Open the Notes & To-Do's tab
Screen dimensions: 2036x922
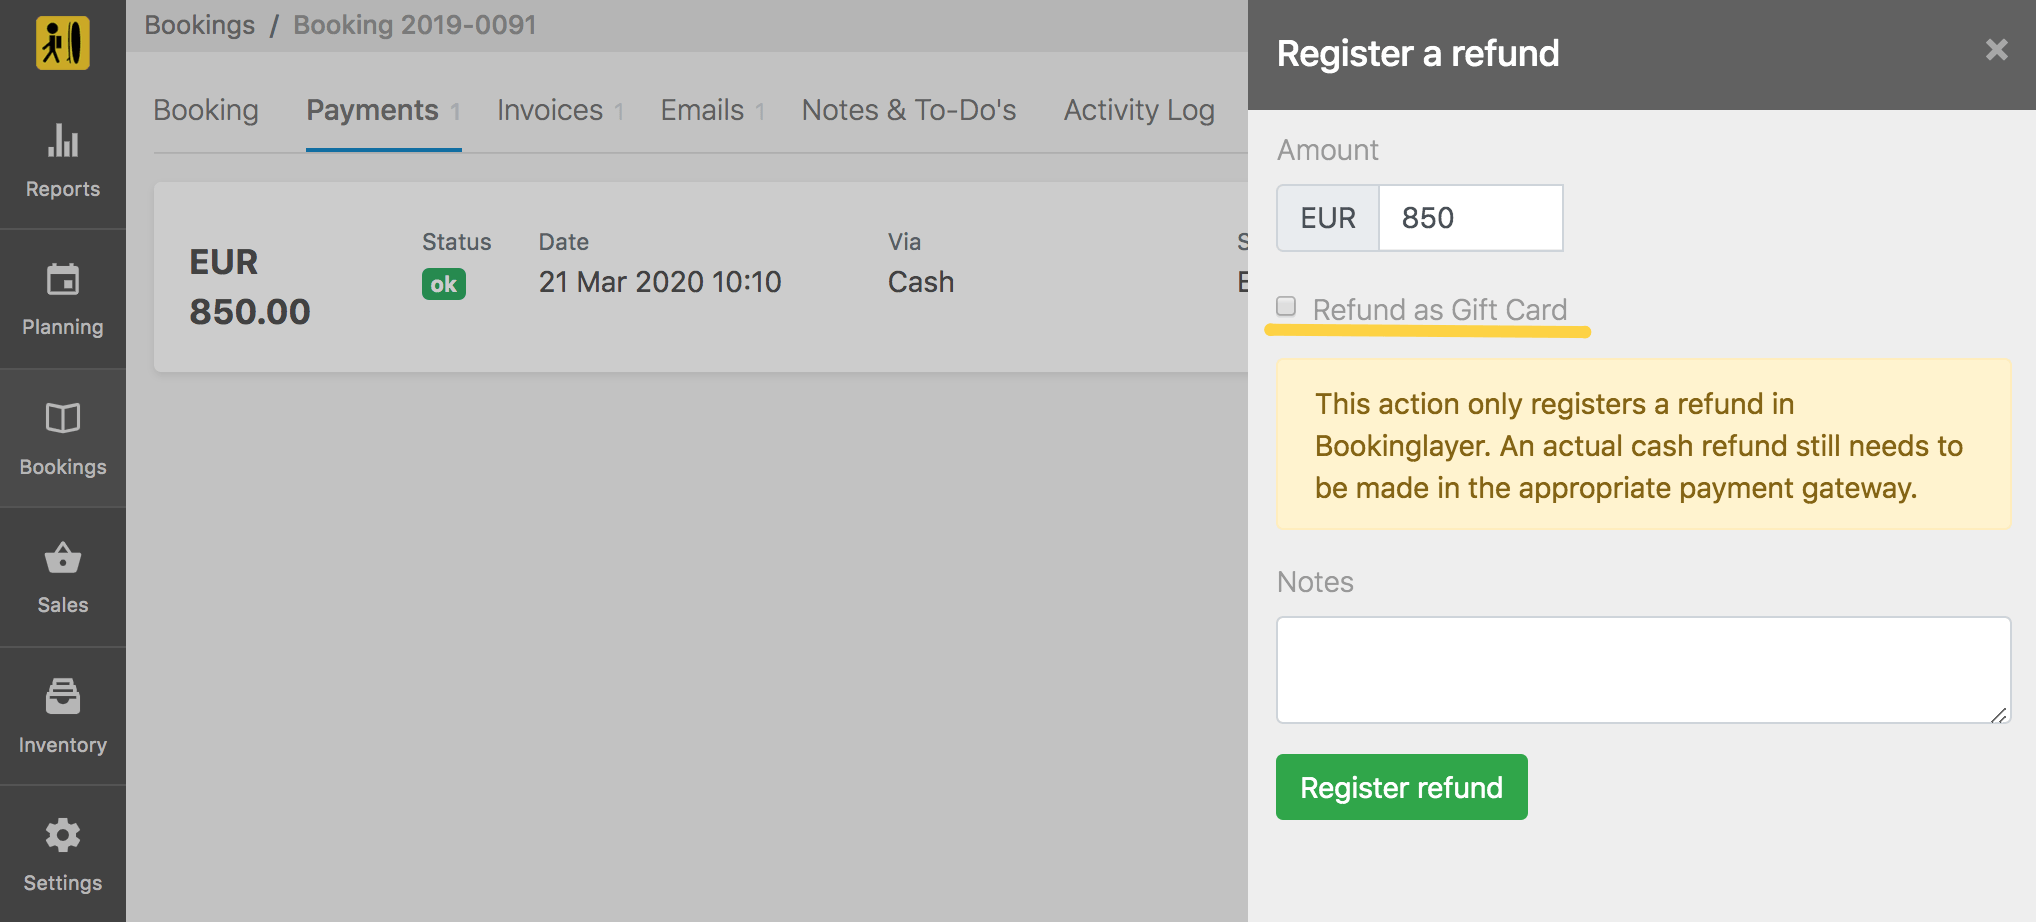click(x=909, y=110)
